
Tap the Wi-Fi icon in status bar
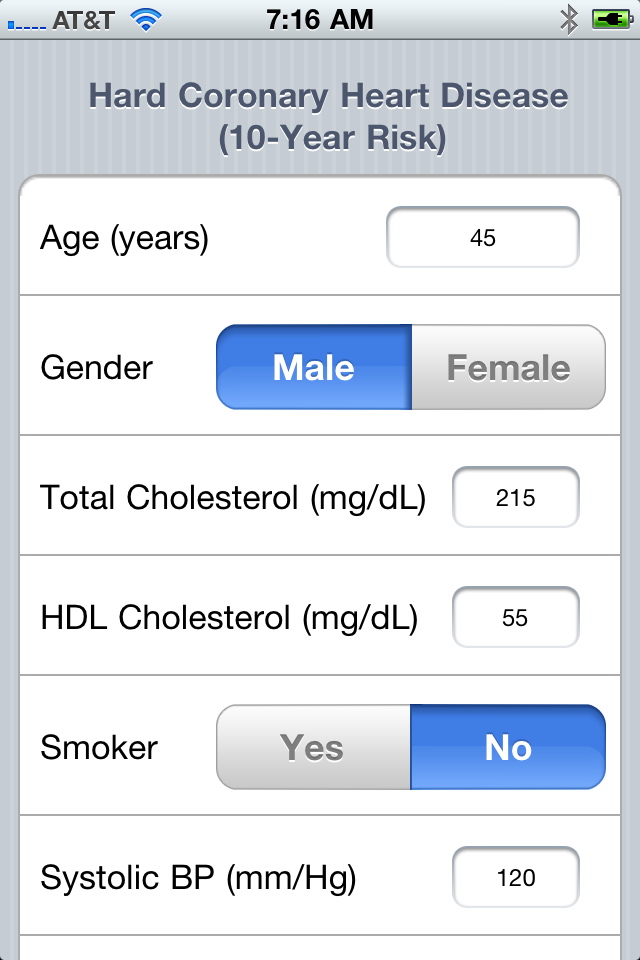point(146,20)
